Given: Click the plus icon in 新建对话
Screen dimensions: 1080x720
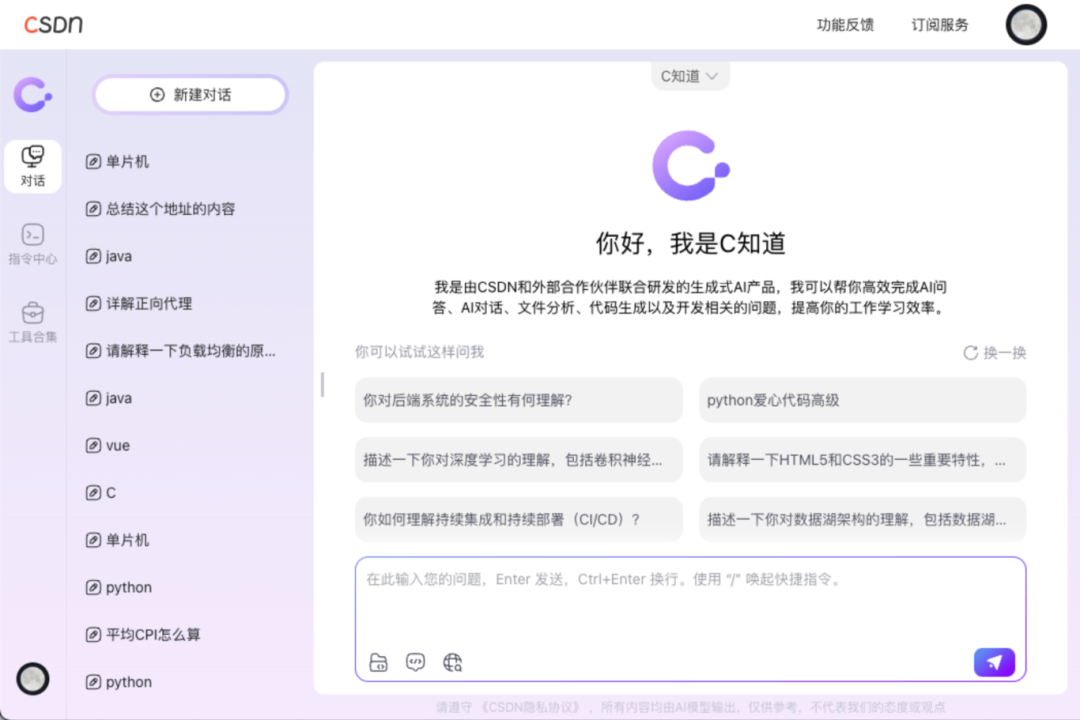Looking at the screenshot, I should [157, 94].
